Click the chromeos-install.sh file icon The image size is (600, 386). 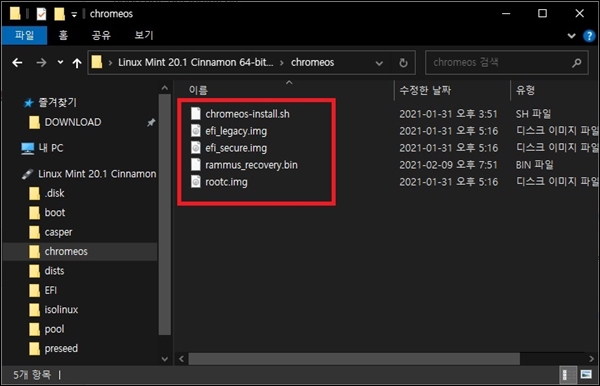pyautogui.click(x=196, y=114)
